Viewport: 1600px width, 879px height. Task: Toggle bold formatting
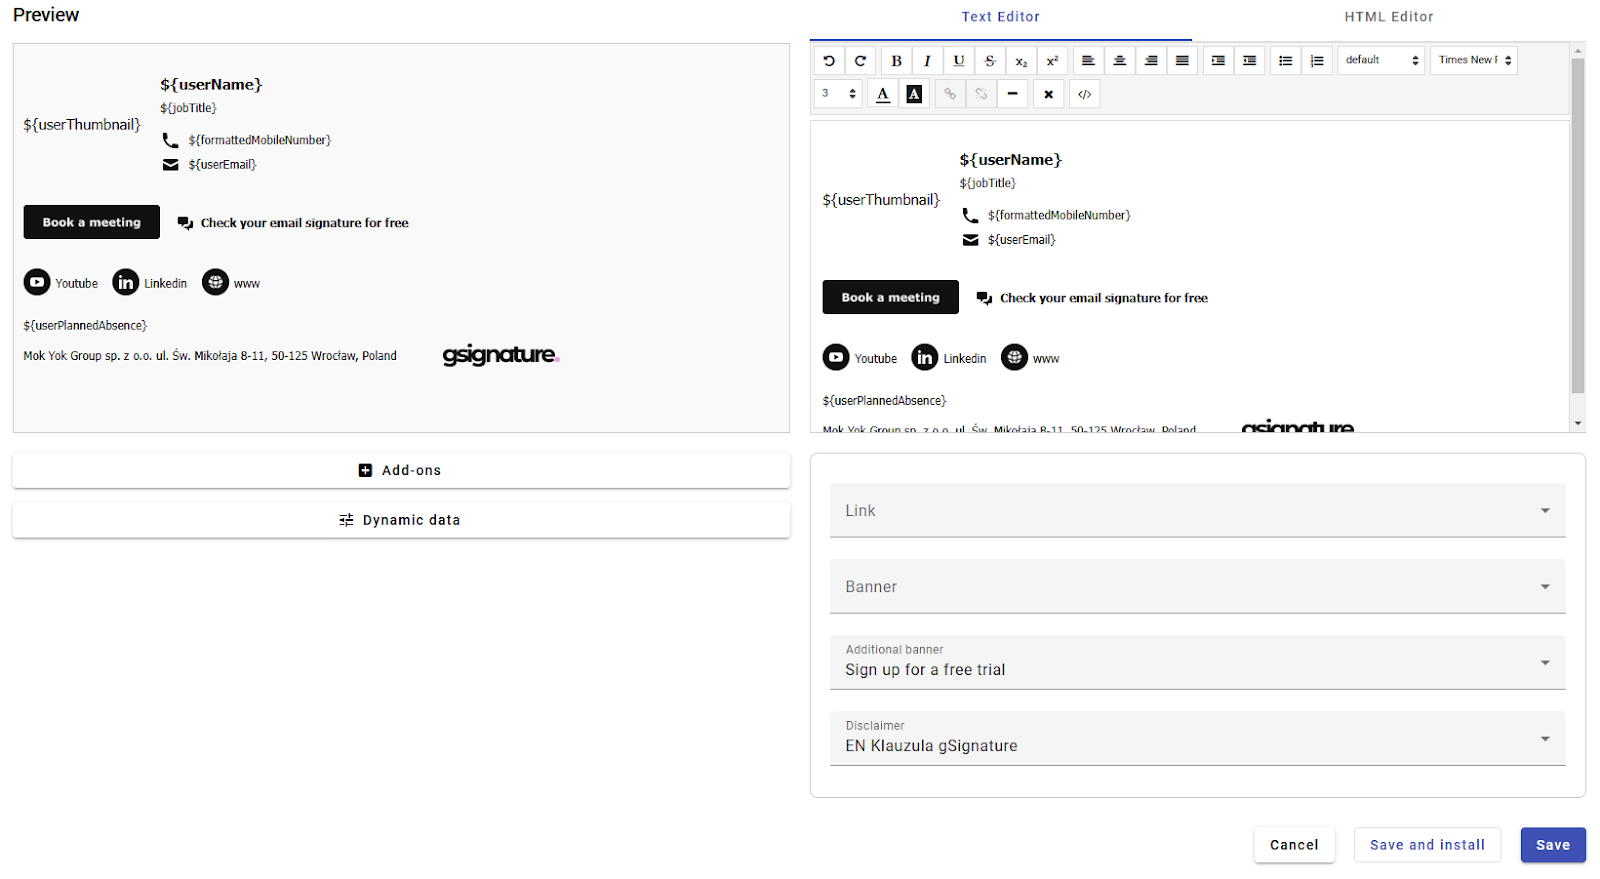(897, 61)
